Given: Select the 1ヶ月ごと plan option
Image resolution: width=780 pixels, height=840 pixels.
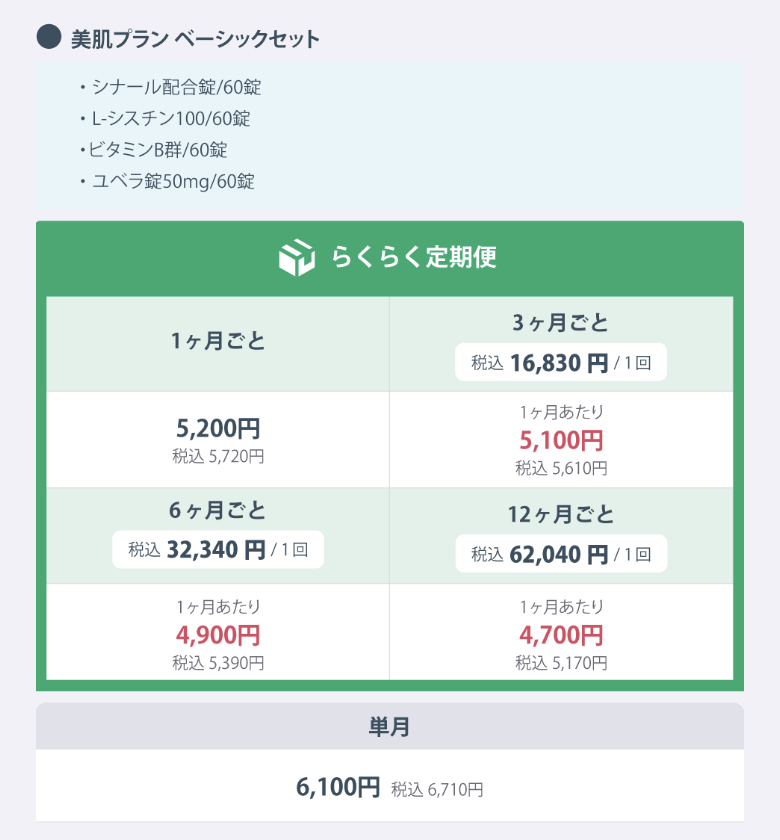Looking at the screenshot, I should 218,342.
